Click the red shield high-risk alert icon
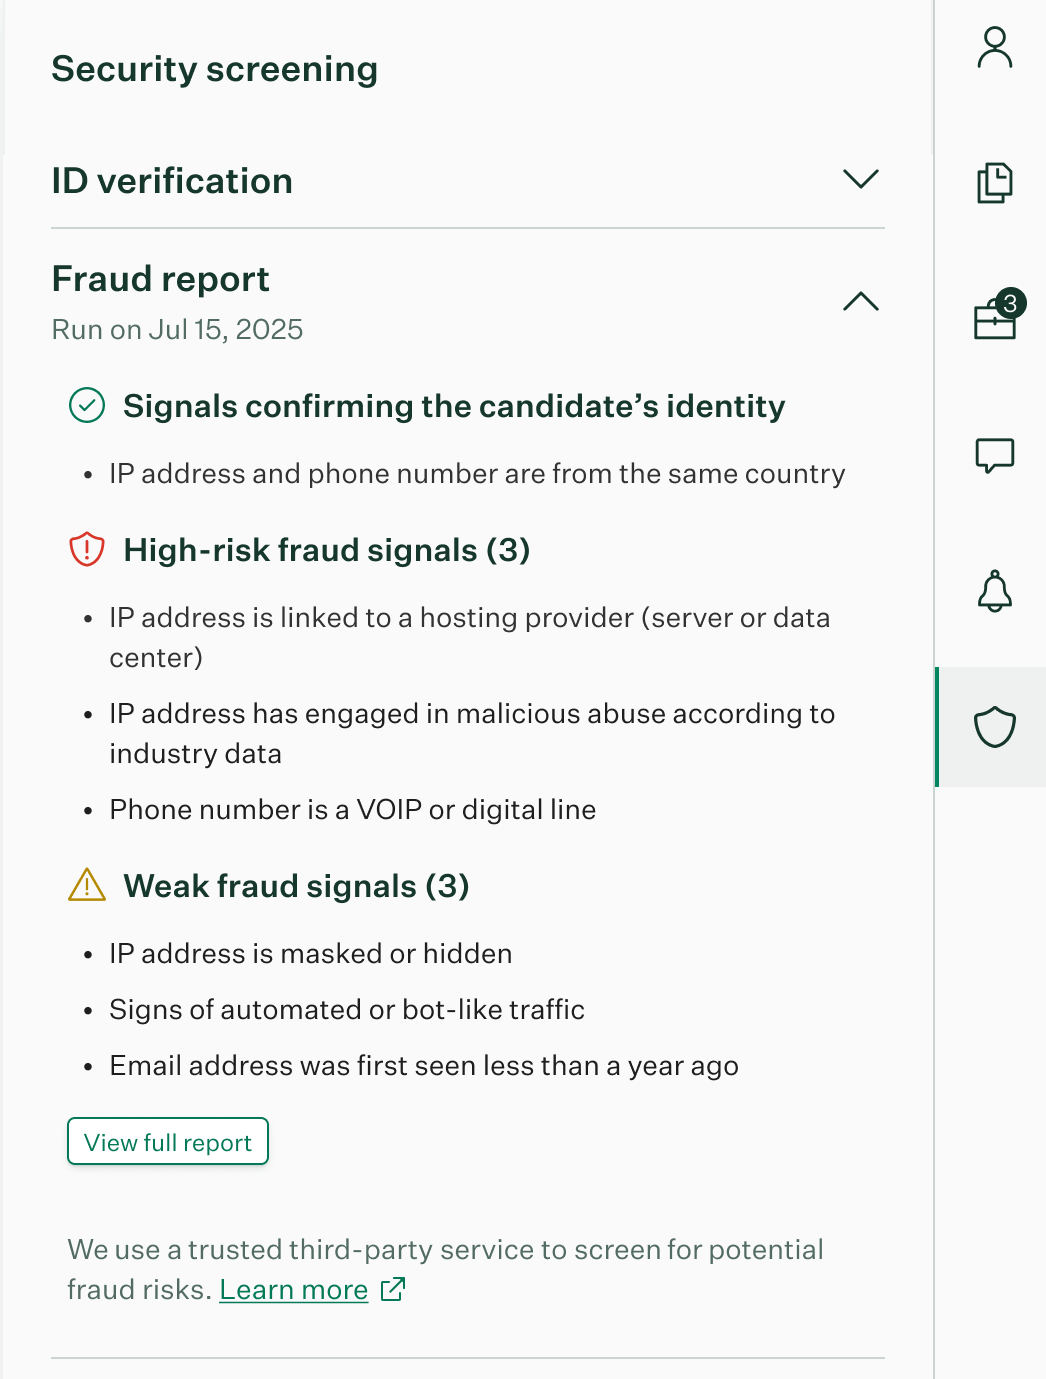 coord(87,550)
